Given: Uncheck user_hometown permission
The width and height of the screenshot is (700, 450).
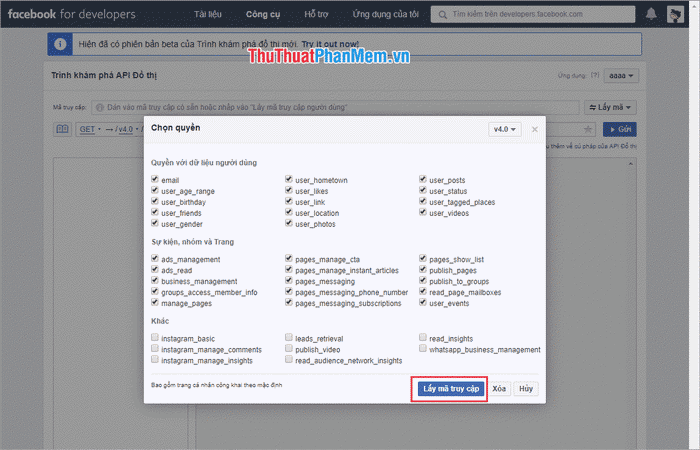Looking at the screenshot, I should [x=289, y=179].
